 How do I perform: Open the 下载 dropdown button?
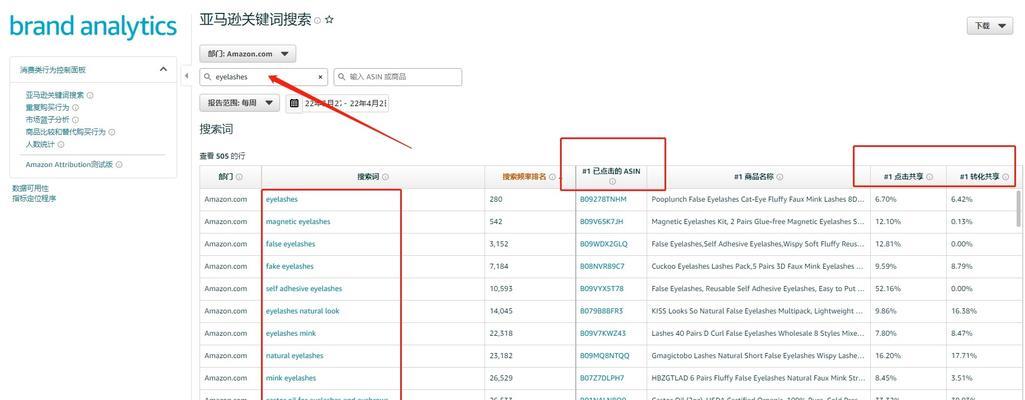coord(989,26)
